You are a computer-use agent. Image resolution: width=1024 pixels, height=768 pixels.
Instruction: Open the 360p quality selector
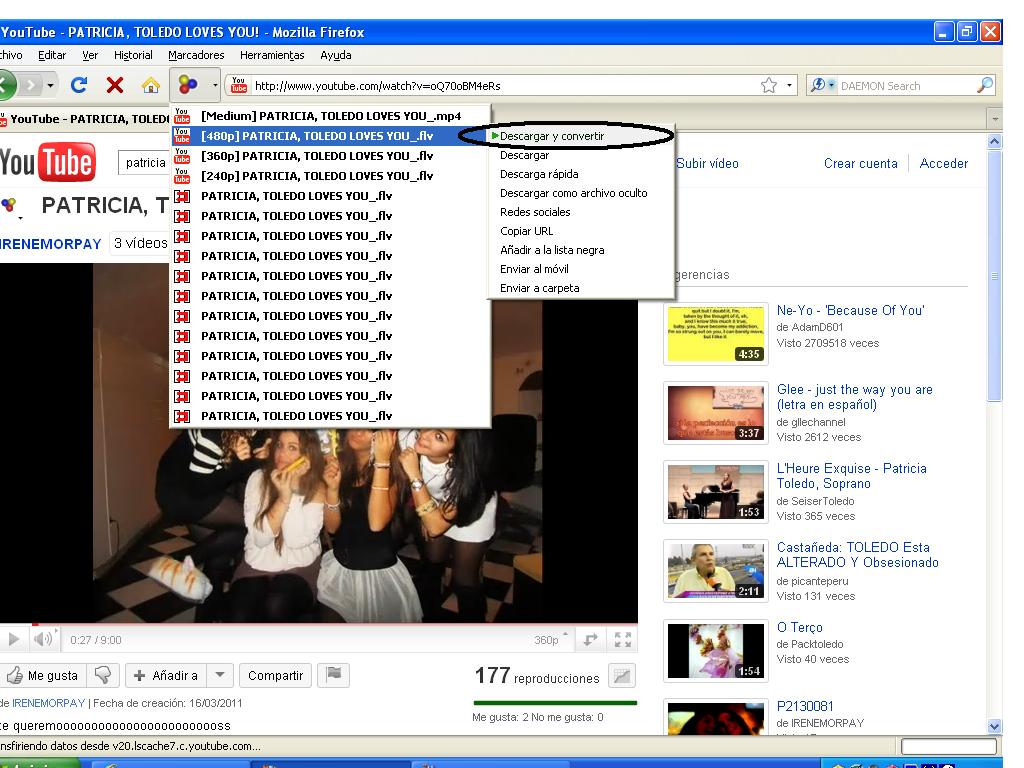pyautogui.click(x=551, y=639)
